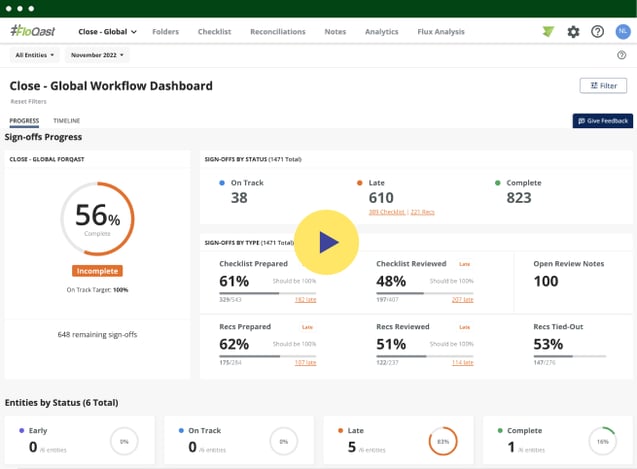Click the Complete donut chart showing 16%
The width and height of the screenshot is (637, 469).
(601, 440)
